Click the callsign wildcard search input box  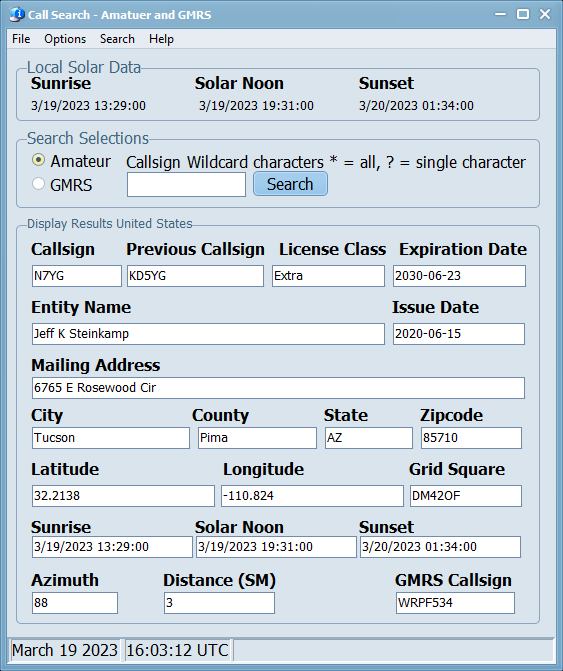[186, 184]
